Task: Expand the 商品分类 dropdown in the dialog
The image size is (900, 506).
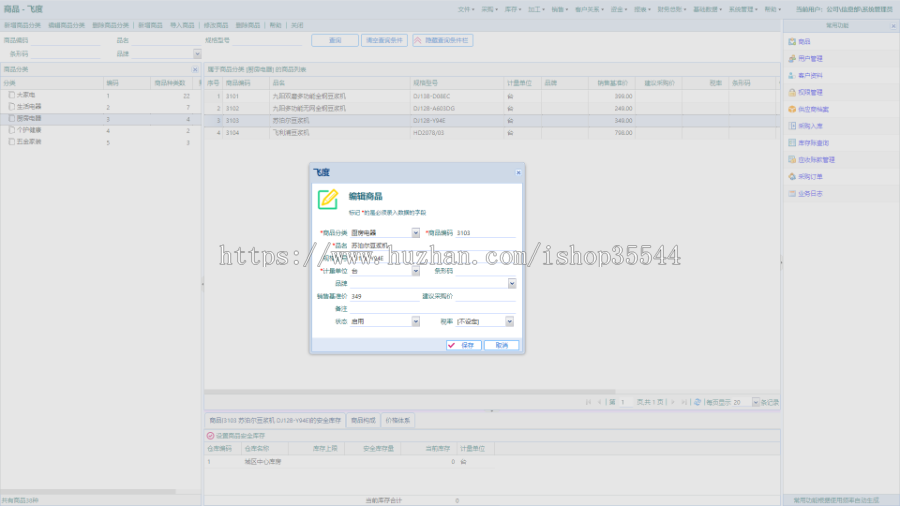Action: (416, 233)
